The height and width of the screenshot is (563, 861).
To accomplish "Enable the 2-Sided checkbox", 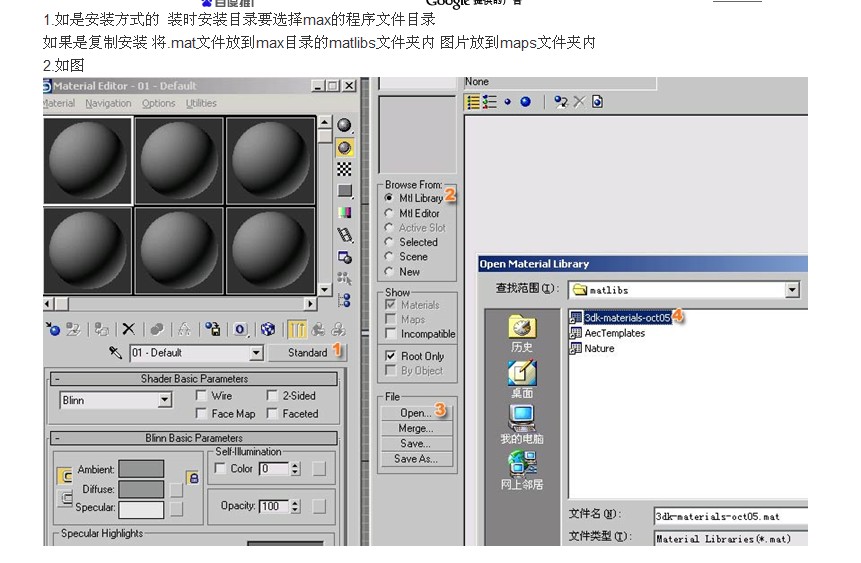I will (x=272, y=395).
